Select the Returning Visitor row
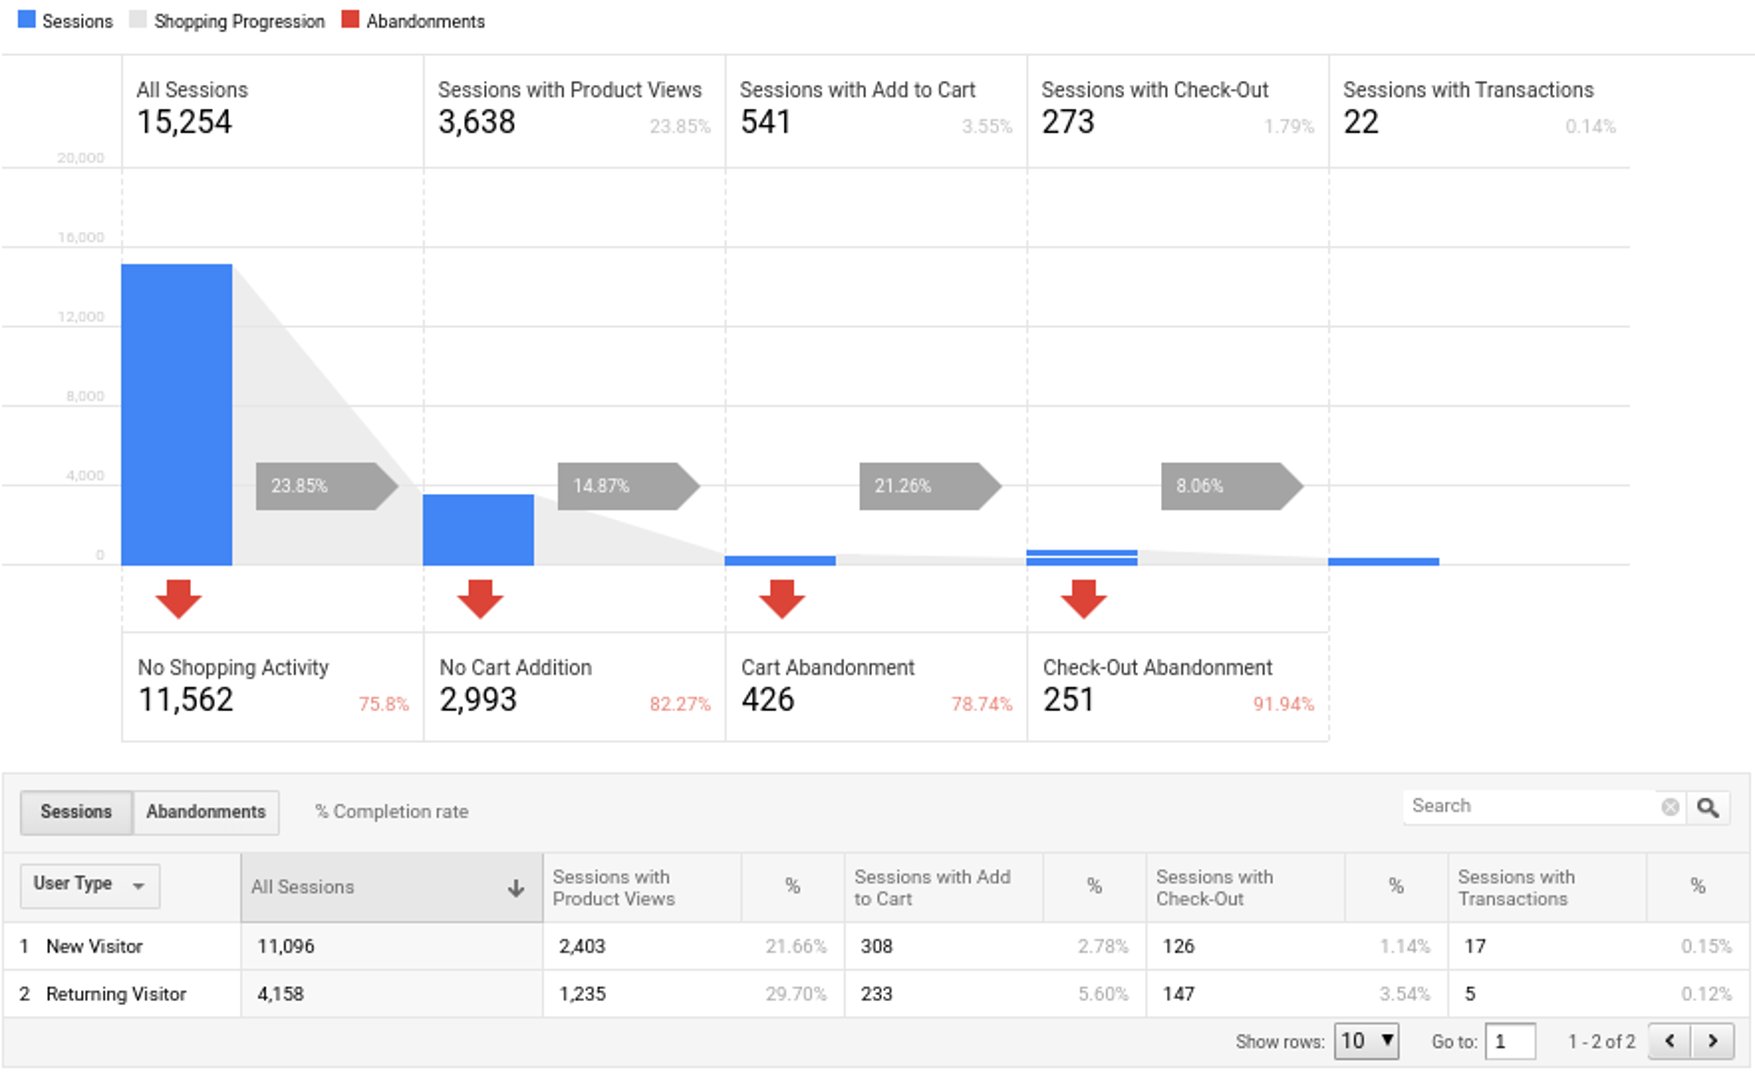 116,994
